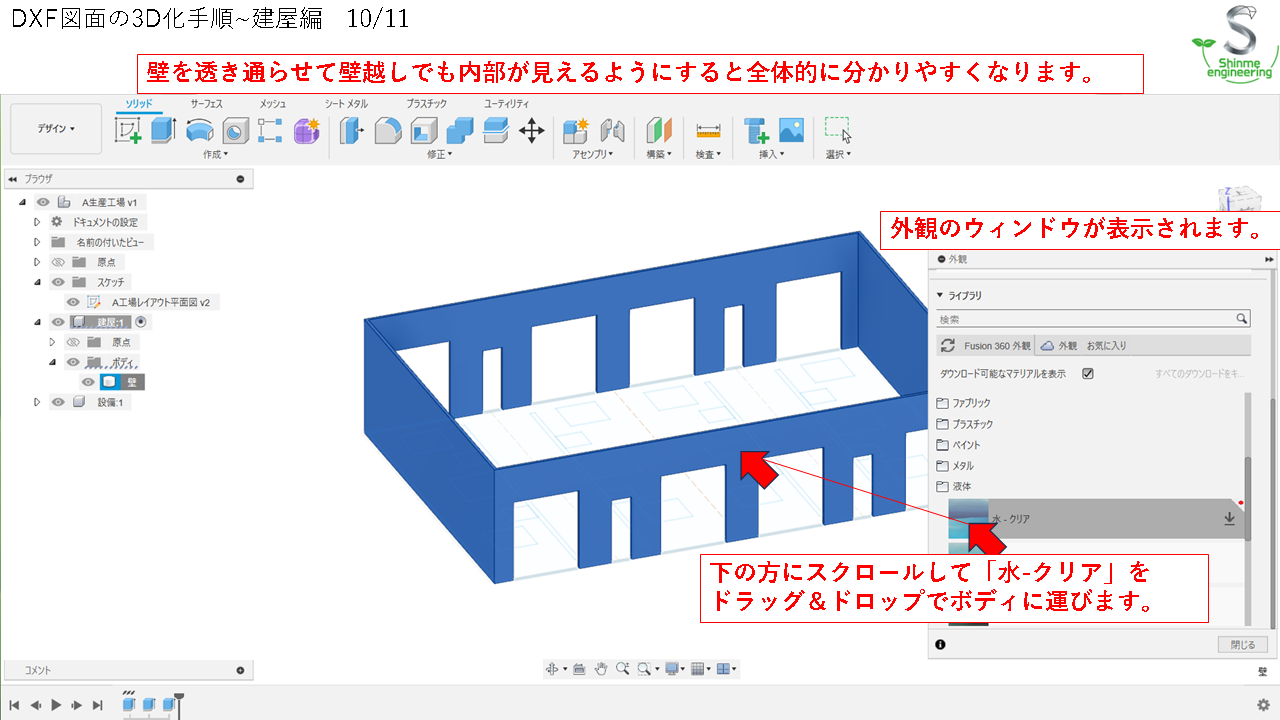Click the New Component icon
This screenshot has width=1280, height=720.
[576, 131]
